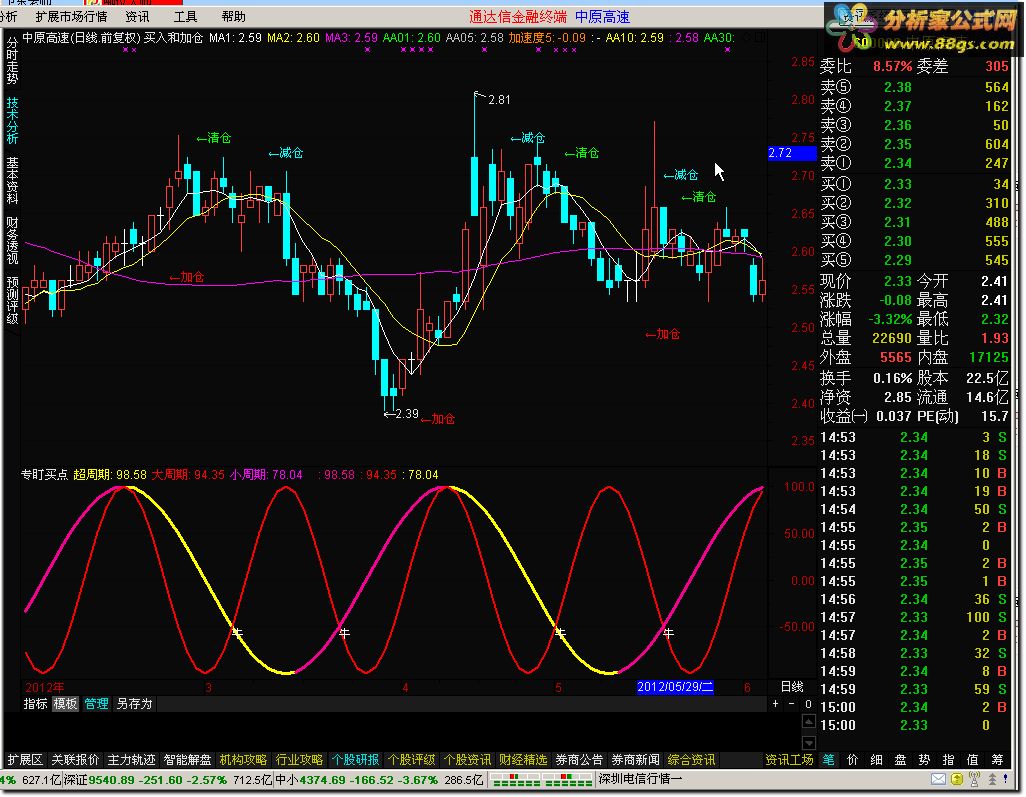Open the 券商公告 bottom tab

click(x=579, y=760)
